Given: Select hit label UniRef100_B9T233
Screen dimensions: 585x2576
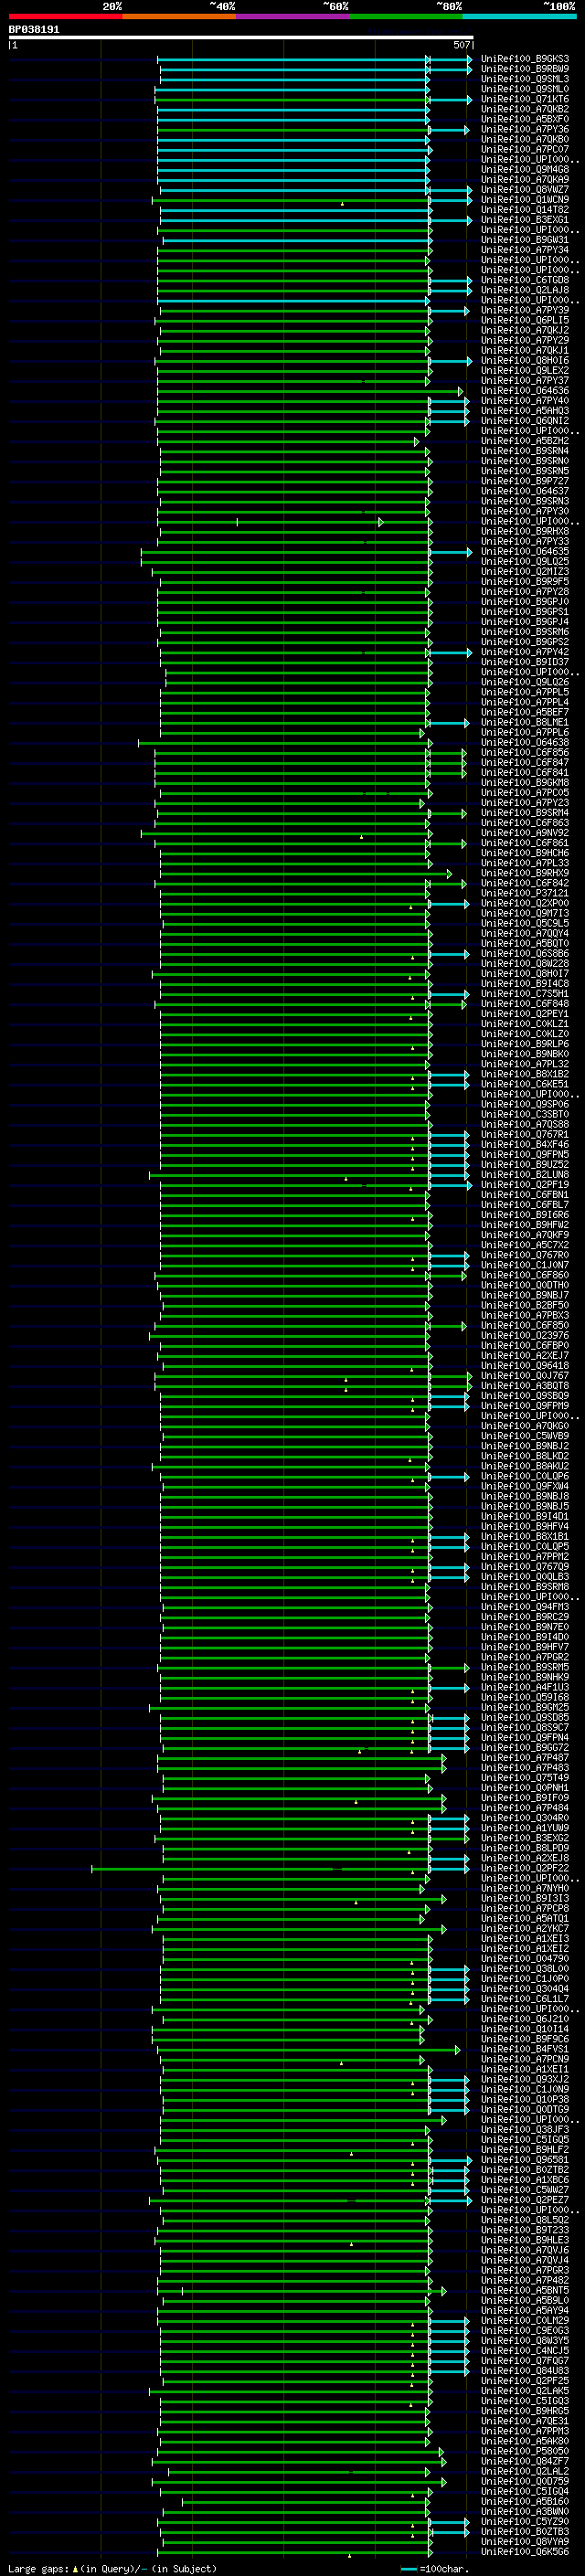Looking at the screenshot, I should [x=525, y=2230].
